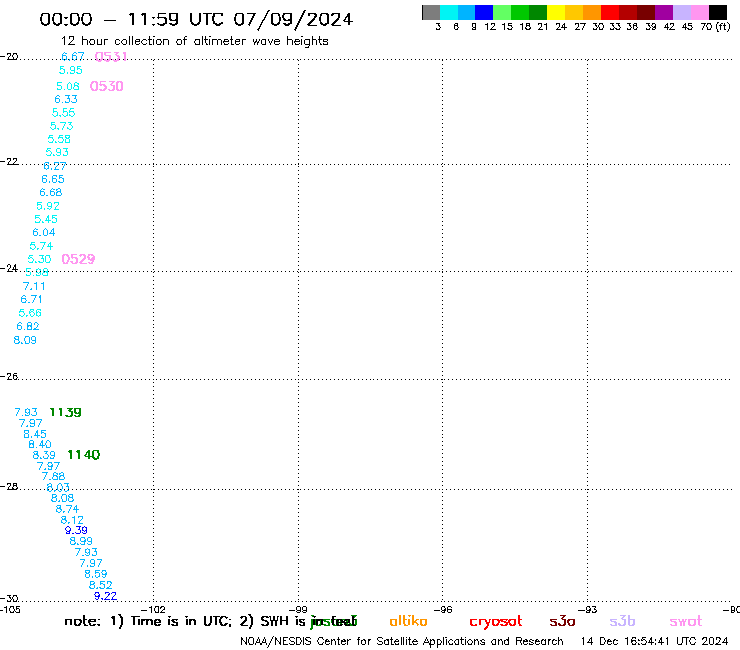
Task: Click the wave height value 8.52
Action: coord(101,585)
